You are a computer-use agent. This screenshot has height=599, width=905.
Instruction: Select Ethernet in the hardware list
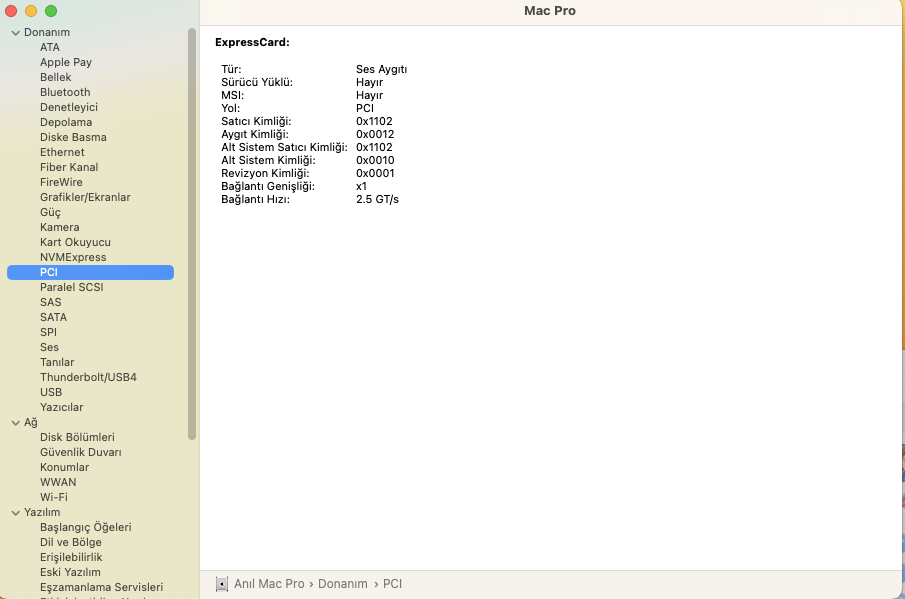62,152
